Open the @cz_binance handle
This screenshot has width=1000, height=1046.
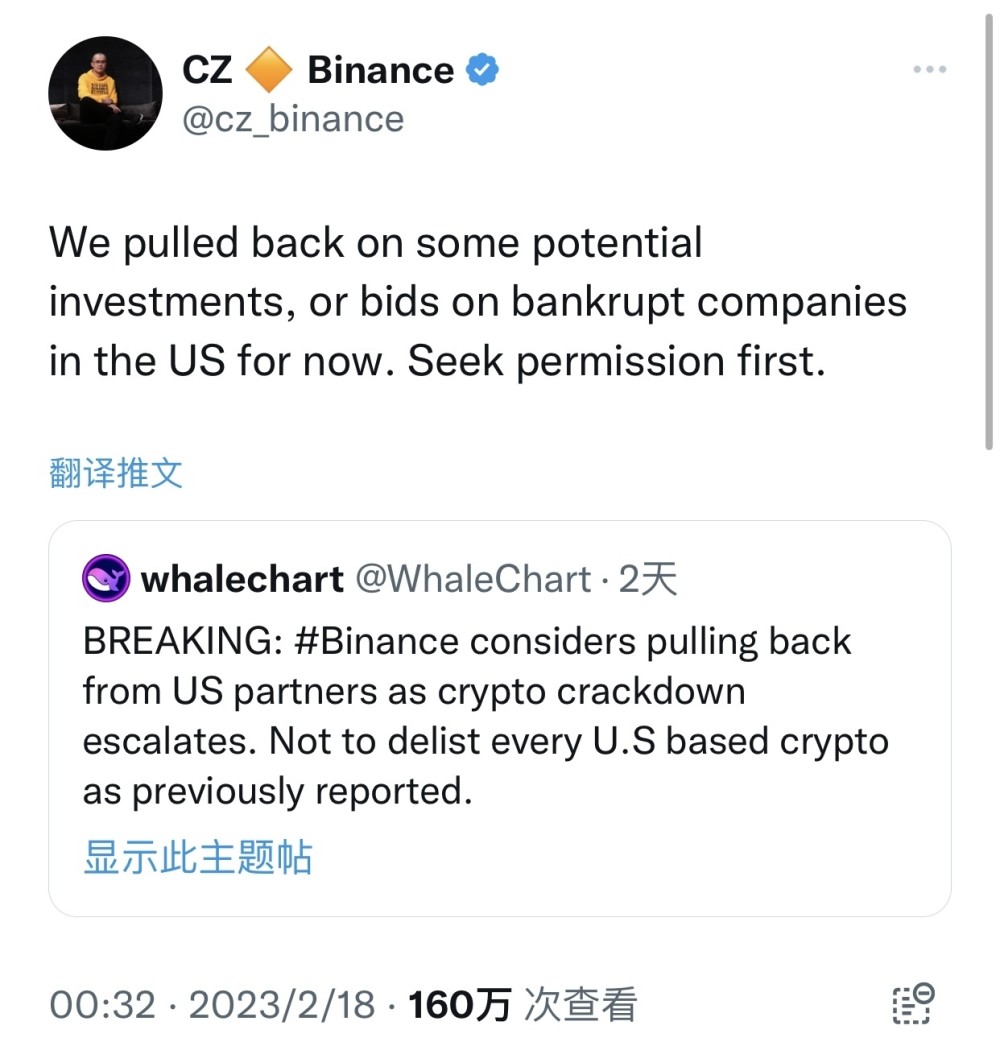(292, 118)
